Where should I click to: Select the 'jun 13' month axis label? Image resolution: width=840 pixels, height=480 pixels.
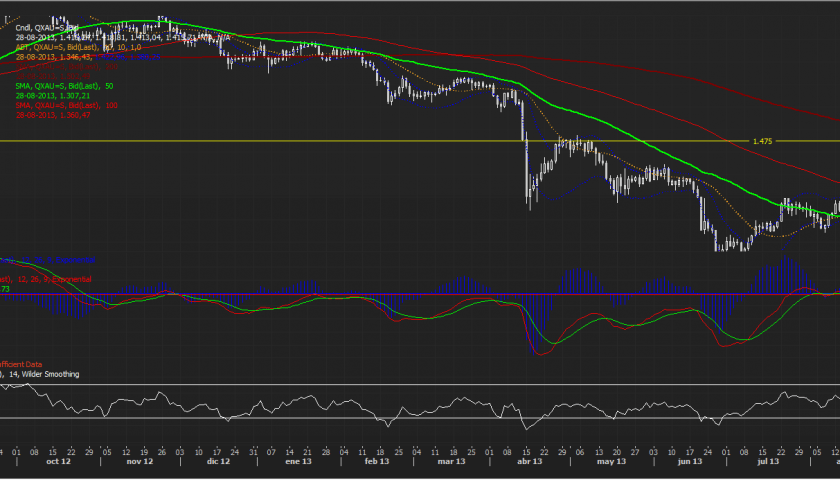690,462
